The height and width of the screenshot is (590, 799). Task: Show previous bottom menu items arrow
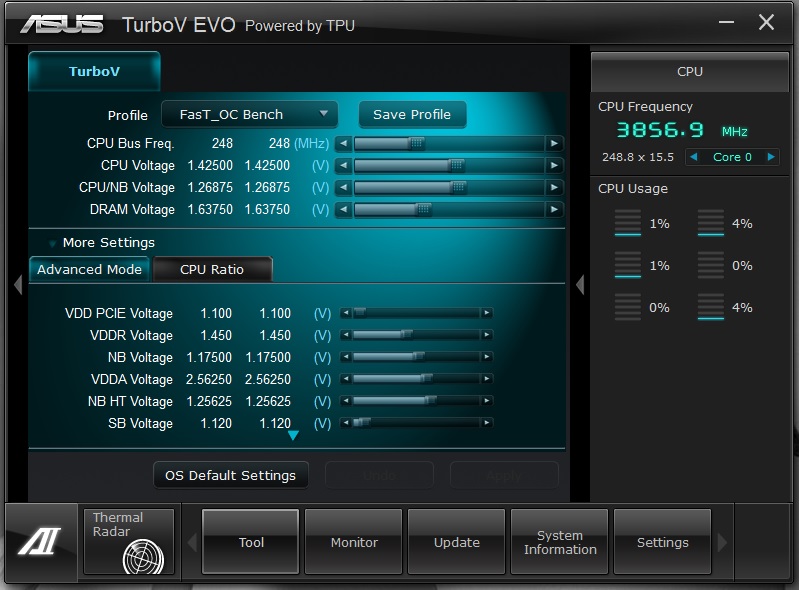coord(193,542)
